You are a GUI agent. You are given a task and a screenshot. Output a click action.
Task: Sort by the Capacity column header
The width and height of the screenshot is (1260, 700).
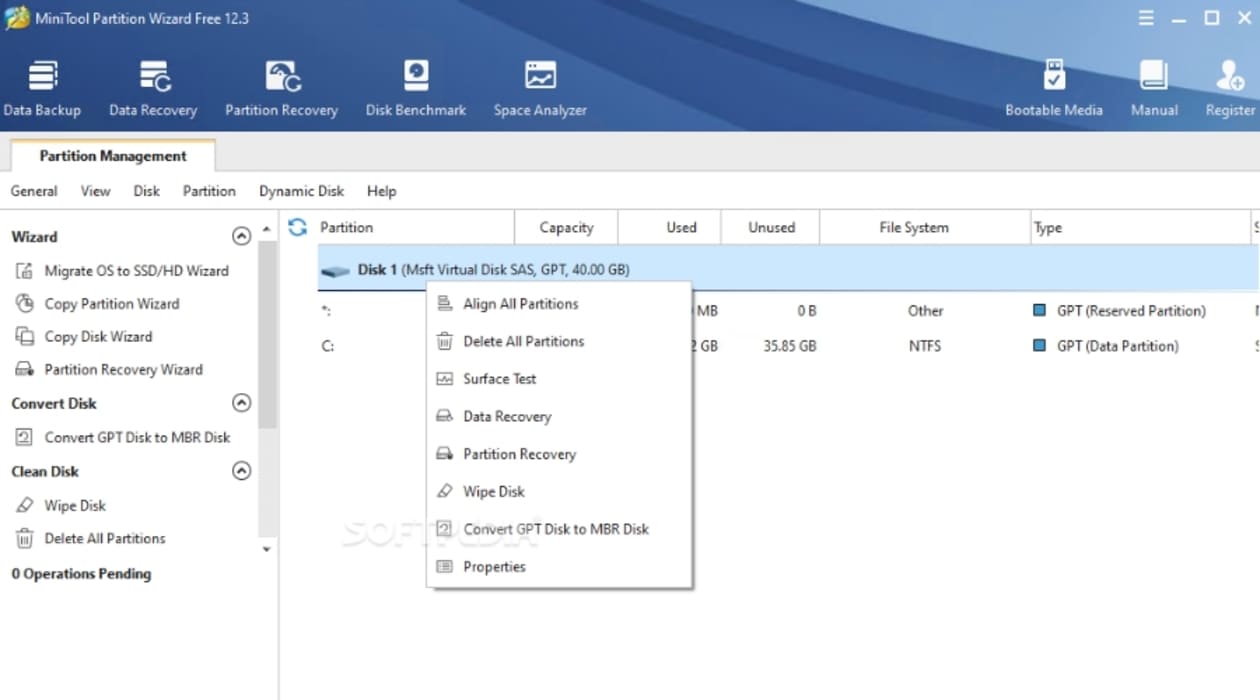point(566,228)
